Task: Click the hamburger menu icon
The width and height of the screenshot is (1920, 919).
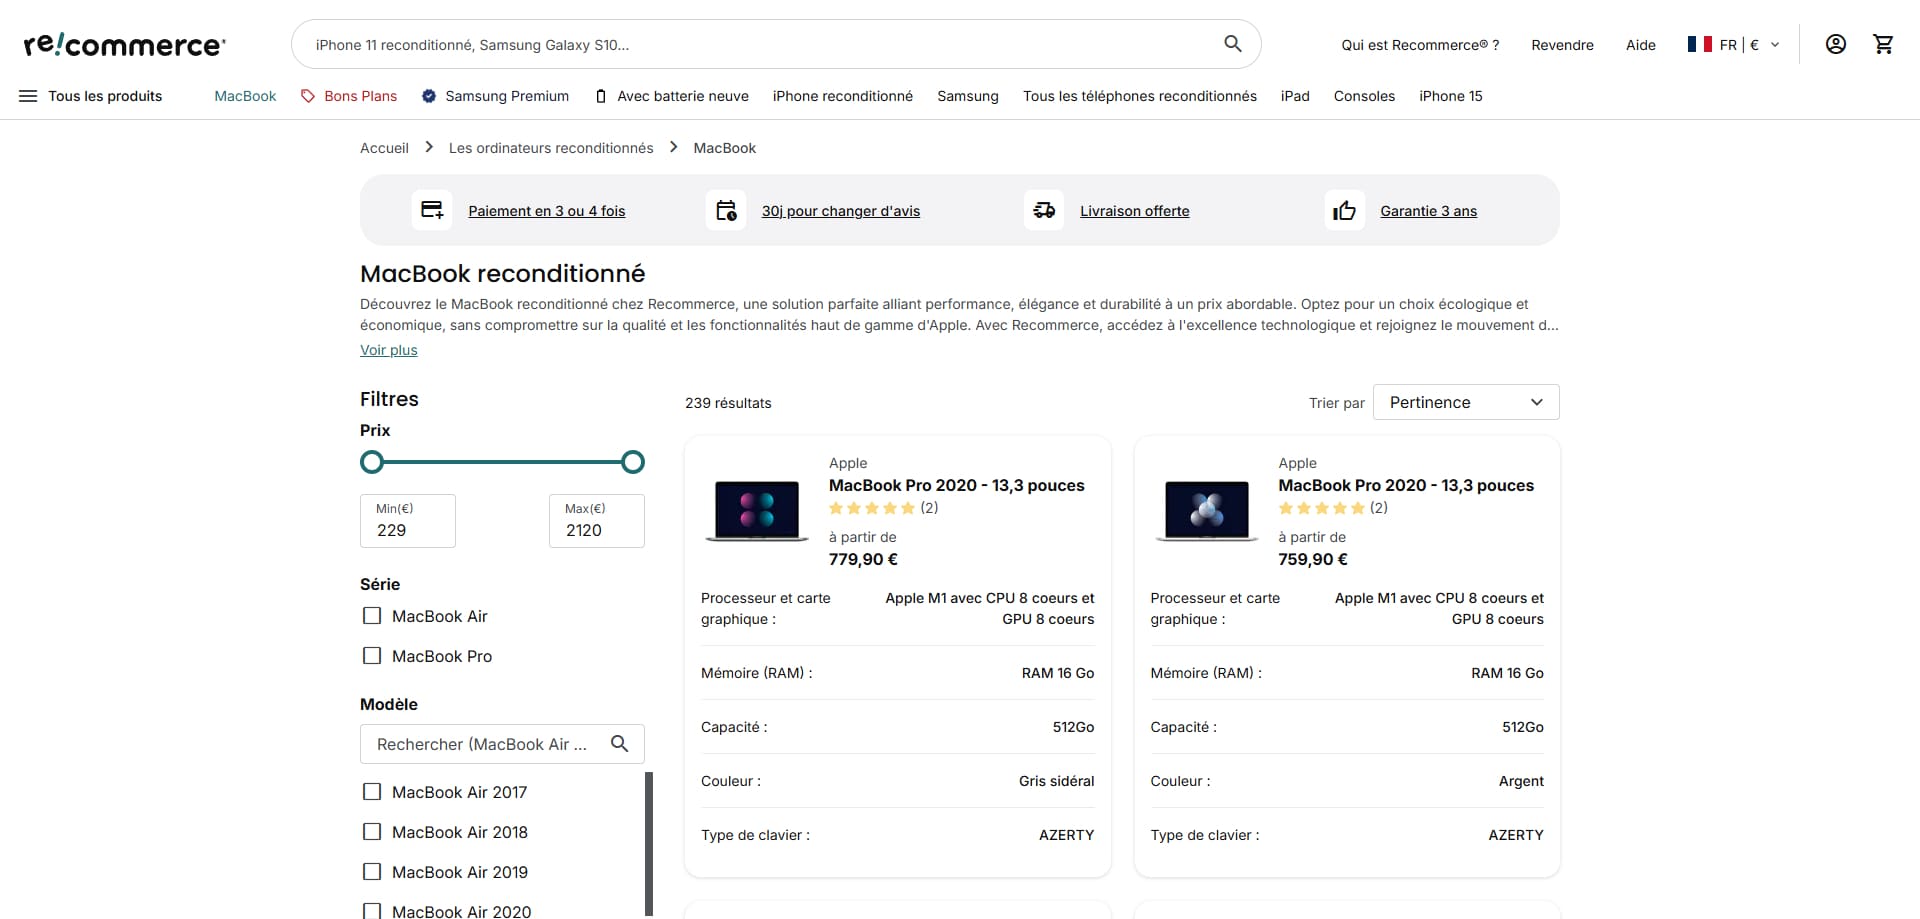Action: pyautogui.click(x=28, y=96)
